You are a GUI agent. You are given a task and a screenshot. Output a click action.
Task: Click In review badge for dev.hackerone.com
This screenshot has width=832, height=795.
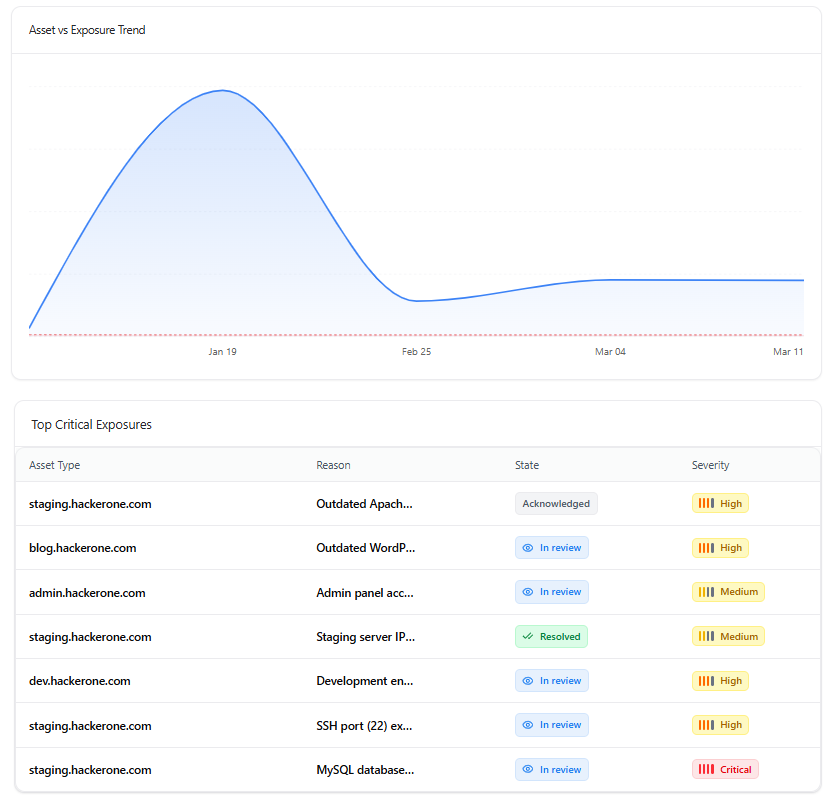point(552,680)
